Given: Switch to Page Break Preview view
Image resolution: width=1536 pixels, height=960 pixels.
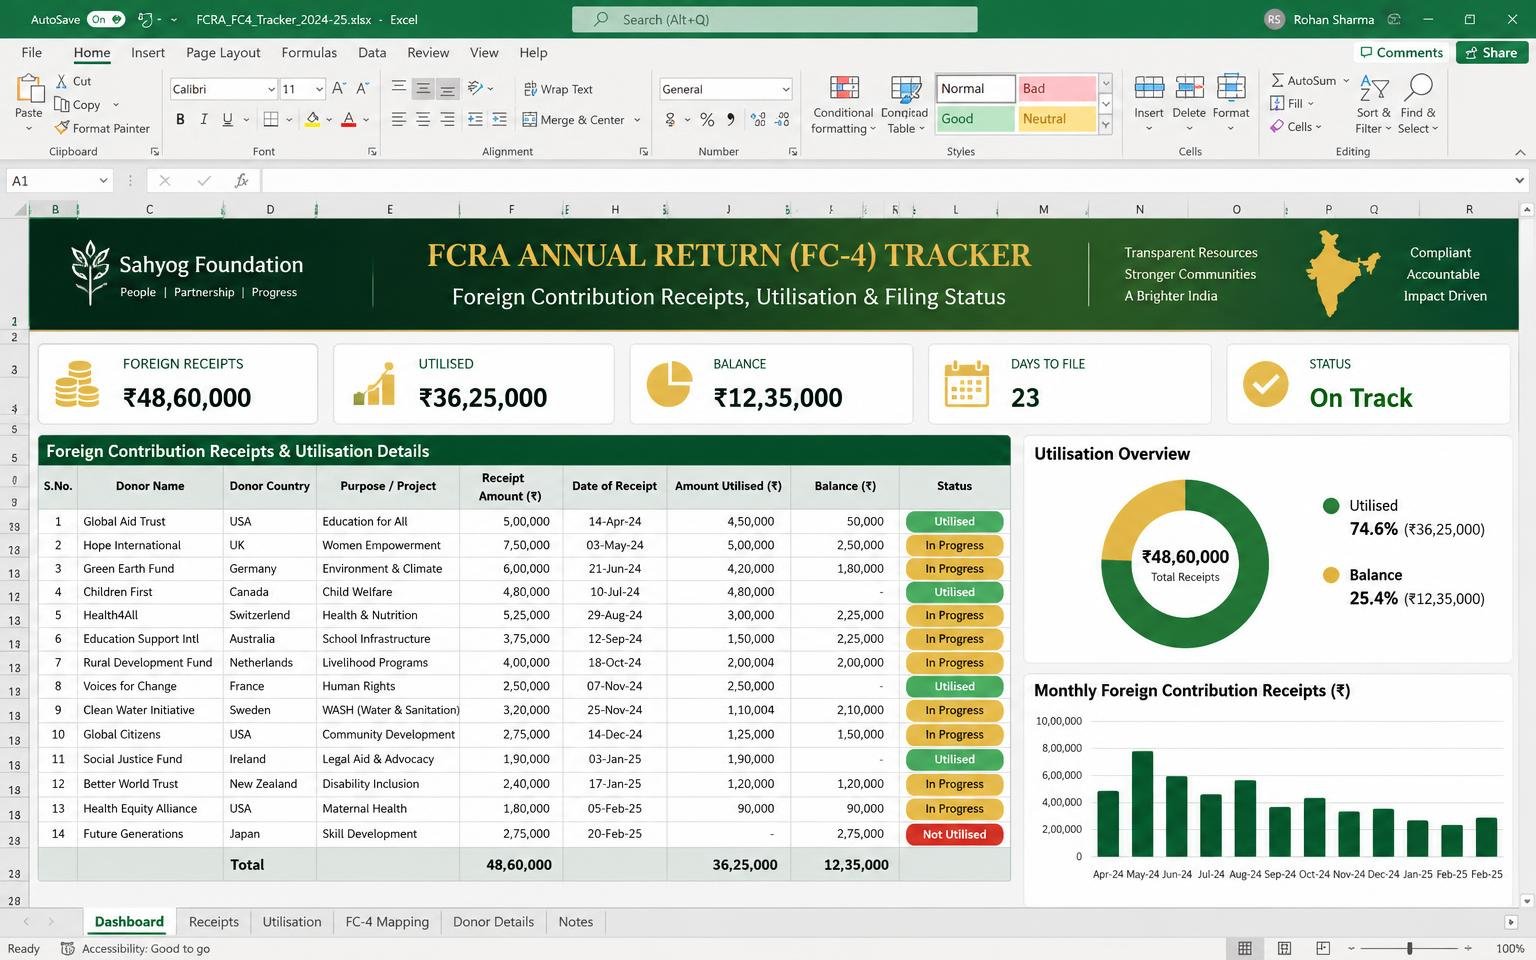Looking at the screenshot, I should (1323, 948).
